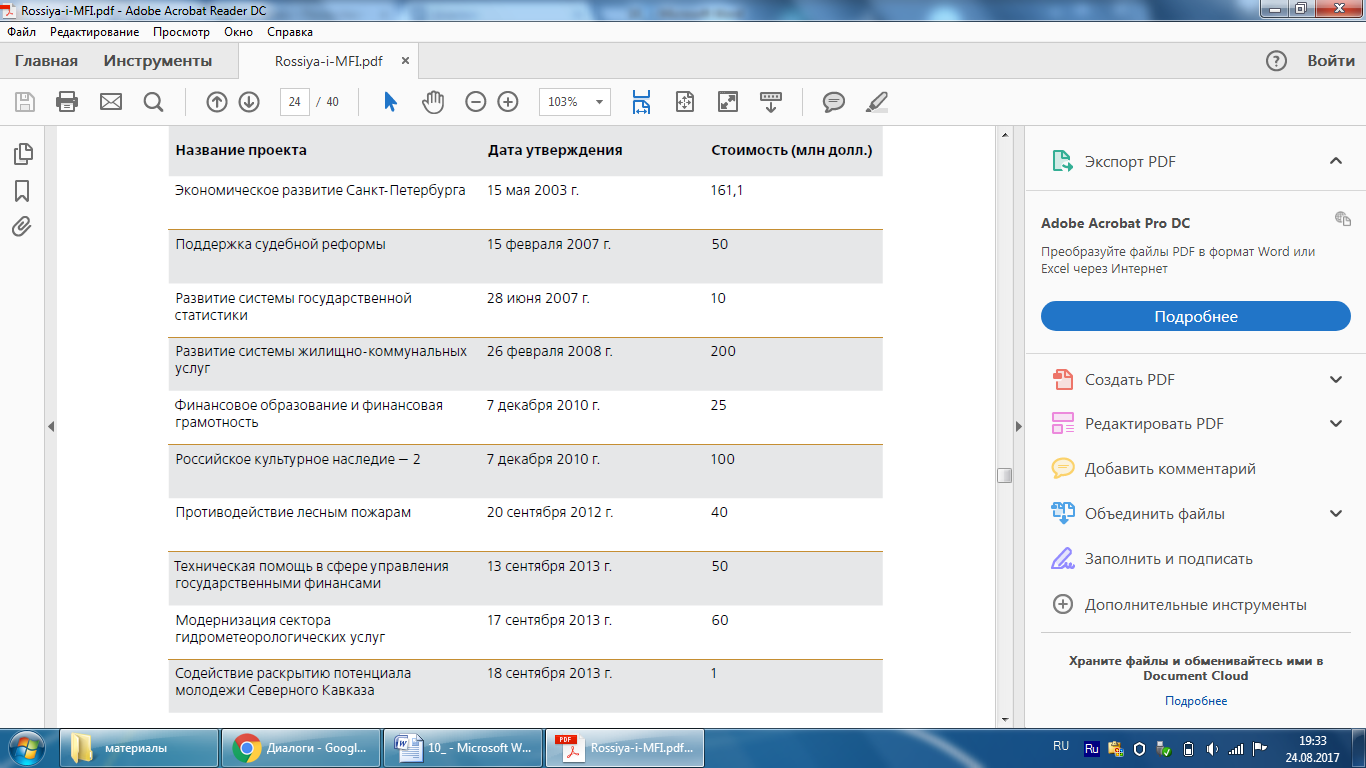Click the Save file icon
Screen dimensions: 1366x768
pyautogui.click(x=25, y=102)
